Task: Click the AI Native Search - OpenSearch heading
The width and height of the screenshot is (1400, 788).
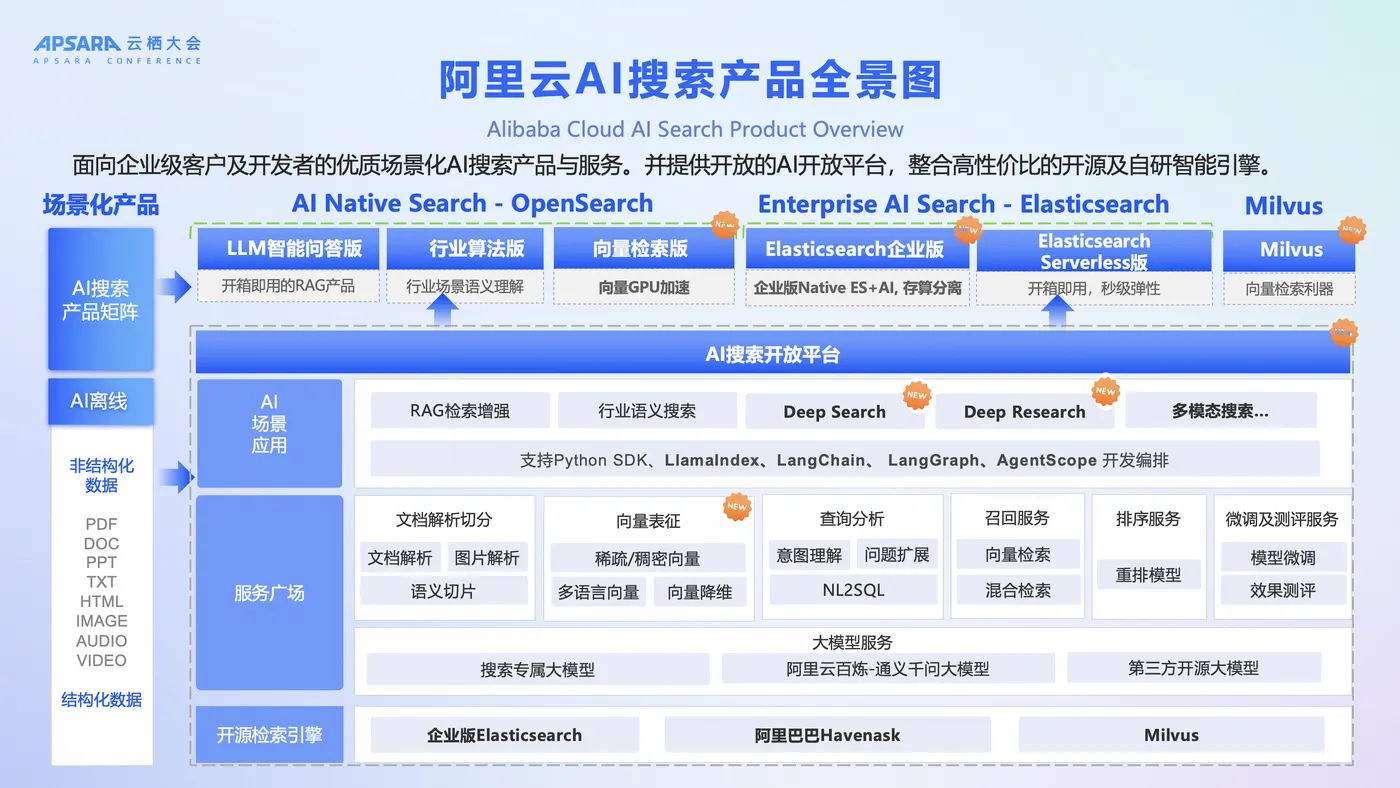Action: 472,204
